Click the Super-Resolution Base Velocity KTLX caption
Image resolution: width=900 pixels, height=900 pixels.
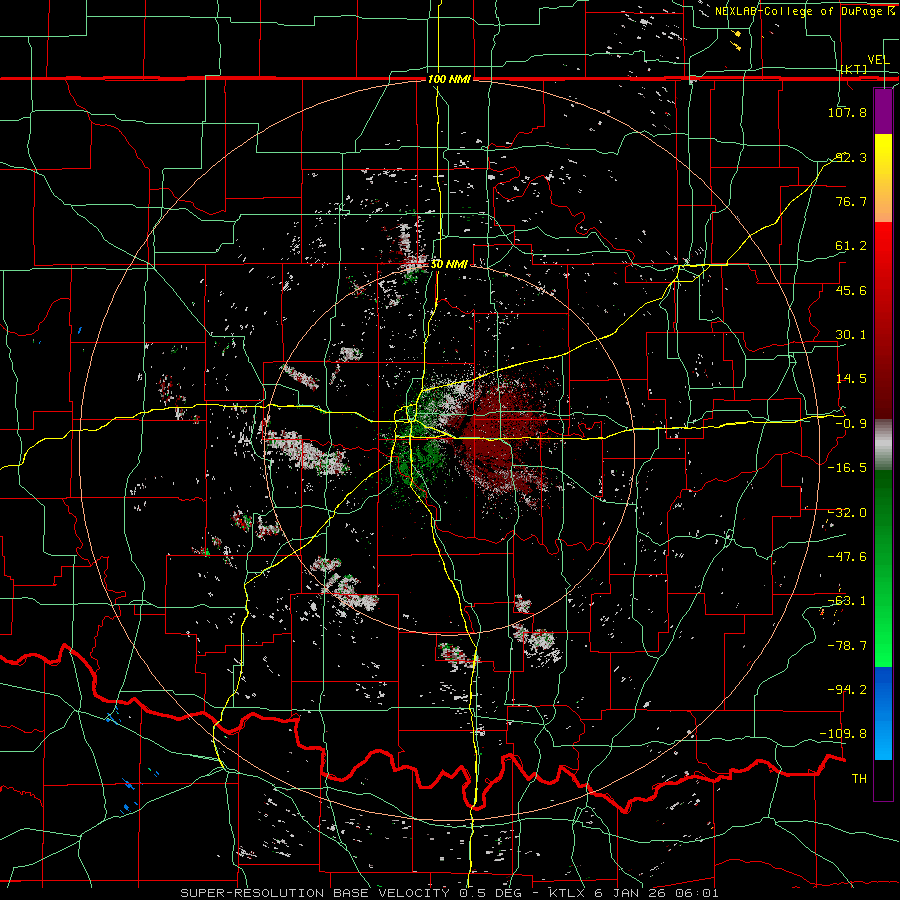[449, 893]
